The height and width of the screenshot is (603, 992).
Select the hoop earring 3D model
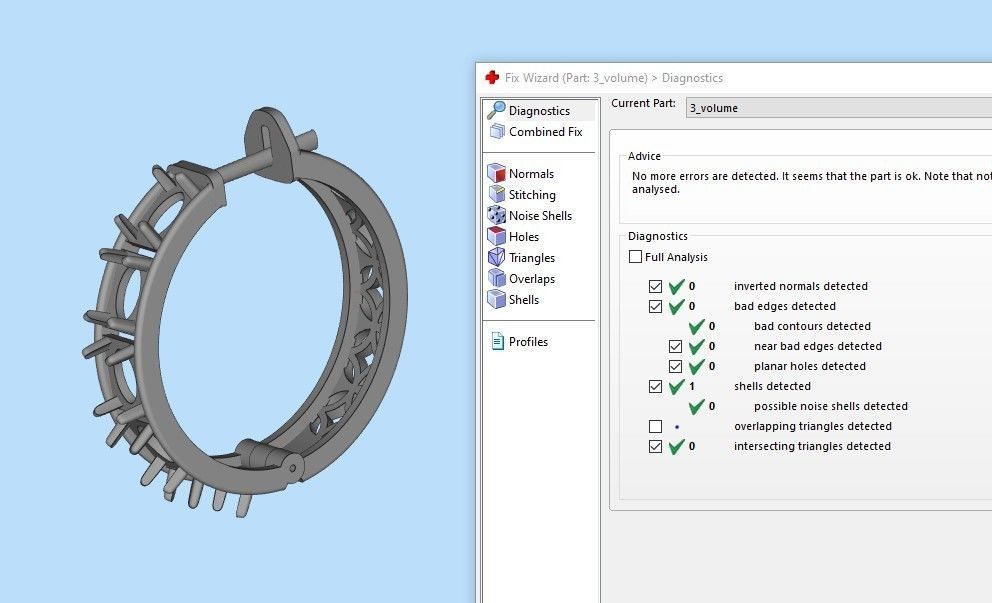click(x=245, y=312)
